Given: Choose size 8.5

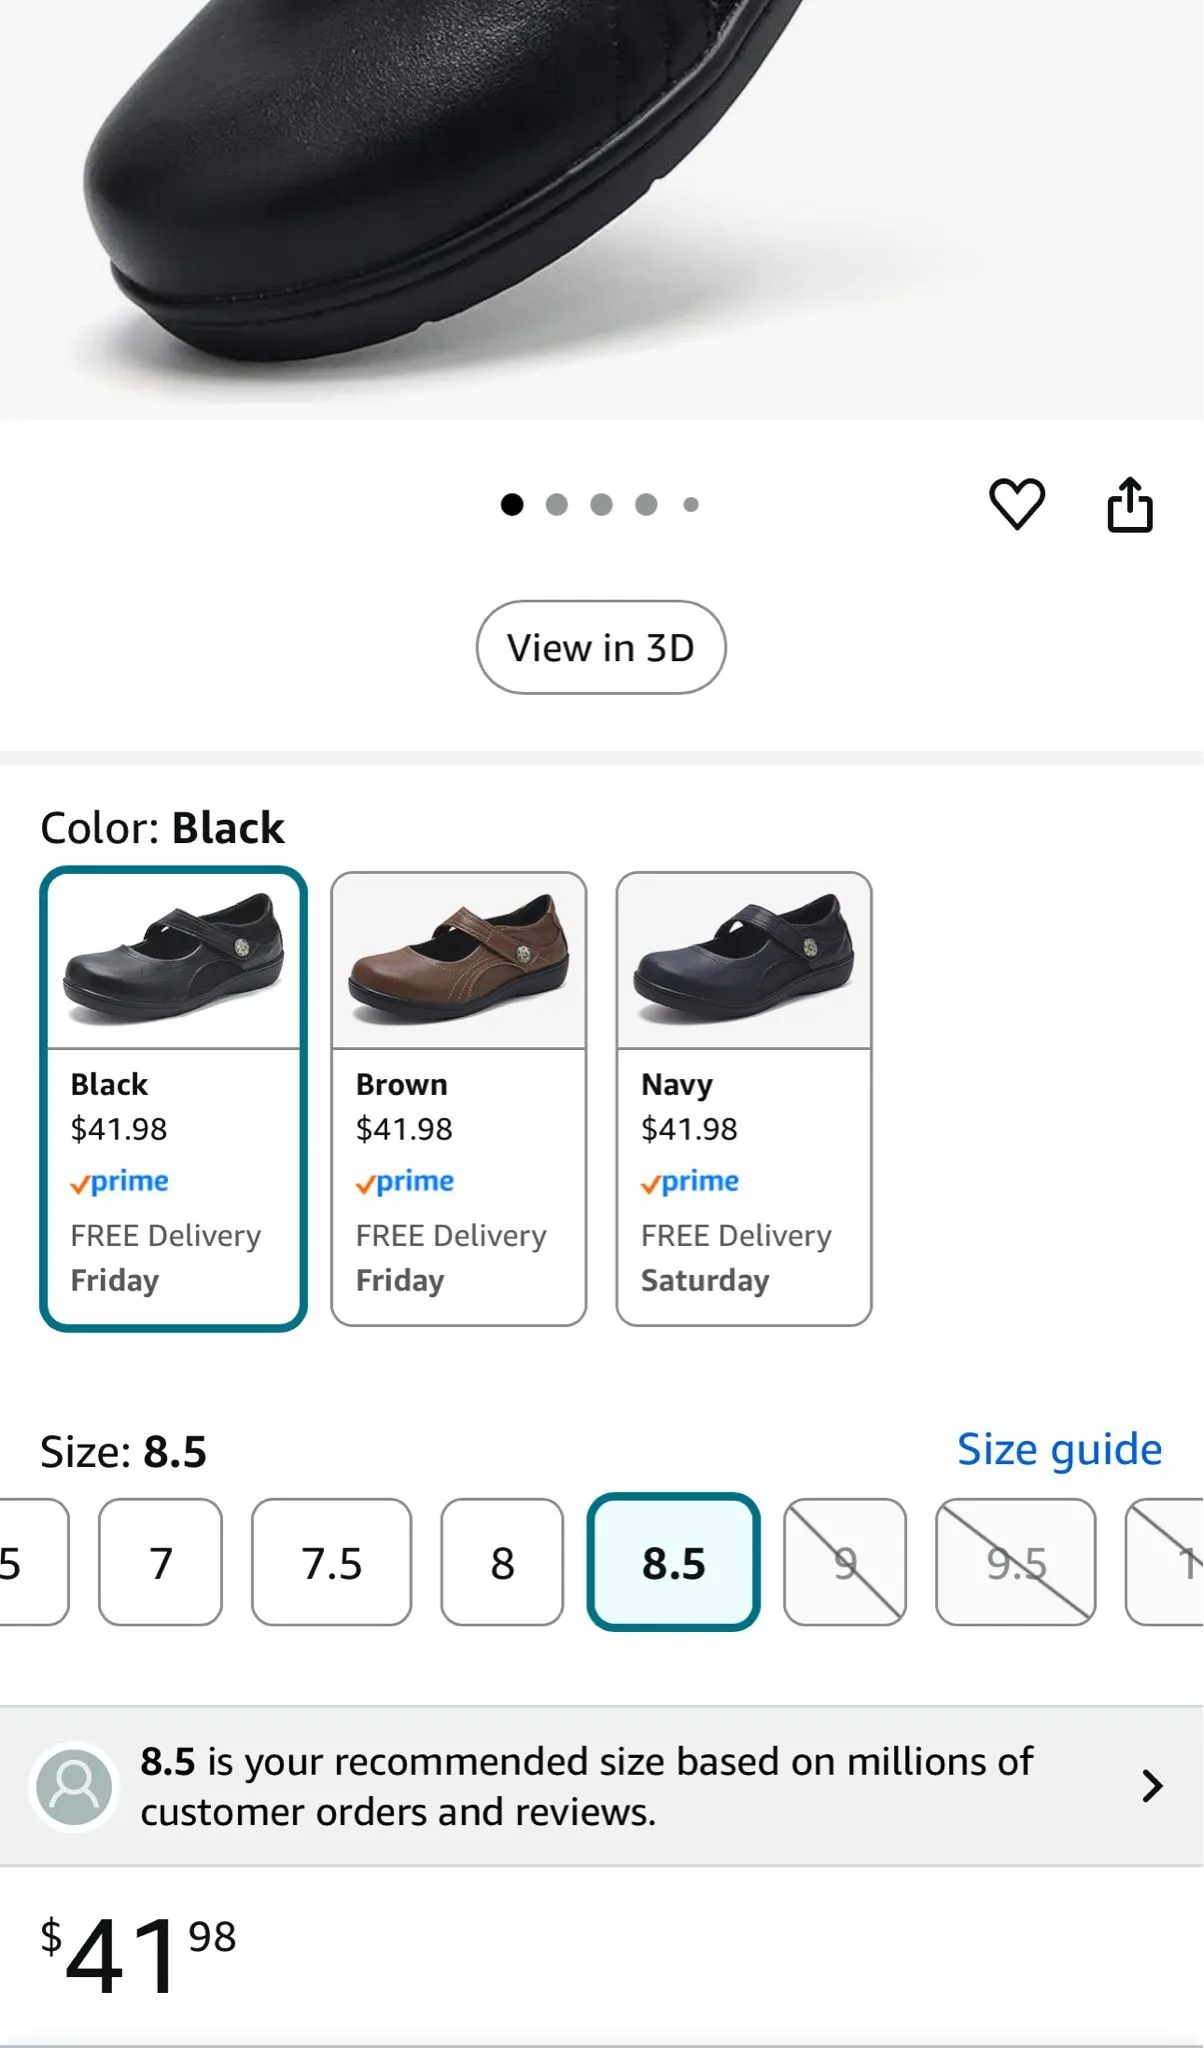Looking at the screenshot, I should click(x=673, y=1562).
